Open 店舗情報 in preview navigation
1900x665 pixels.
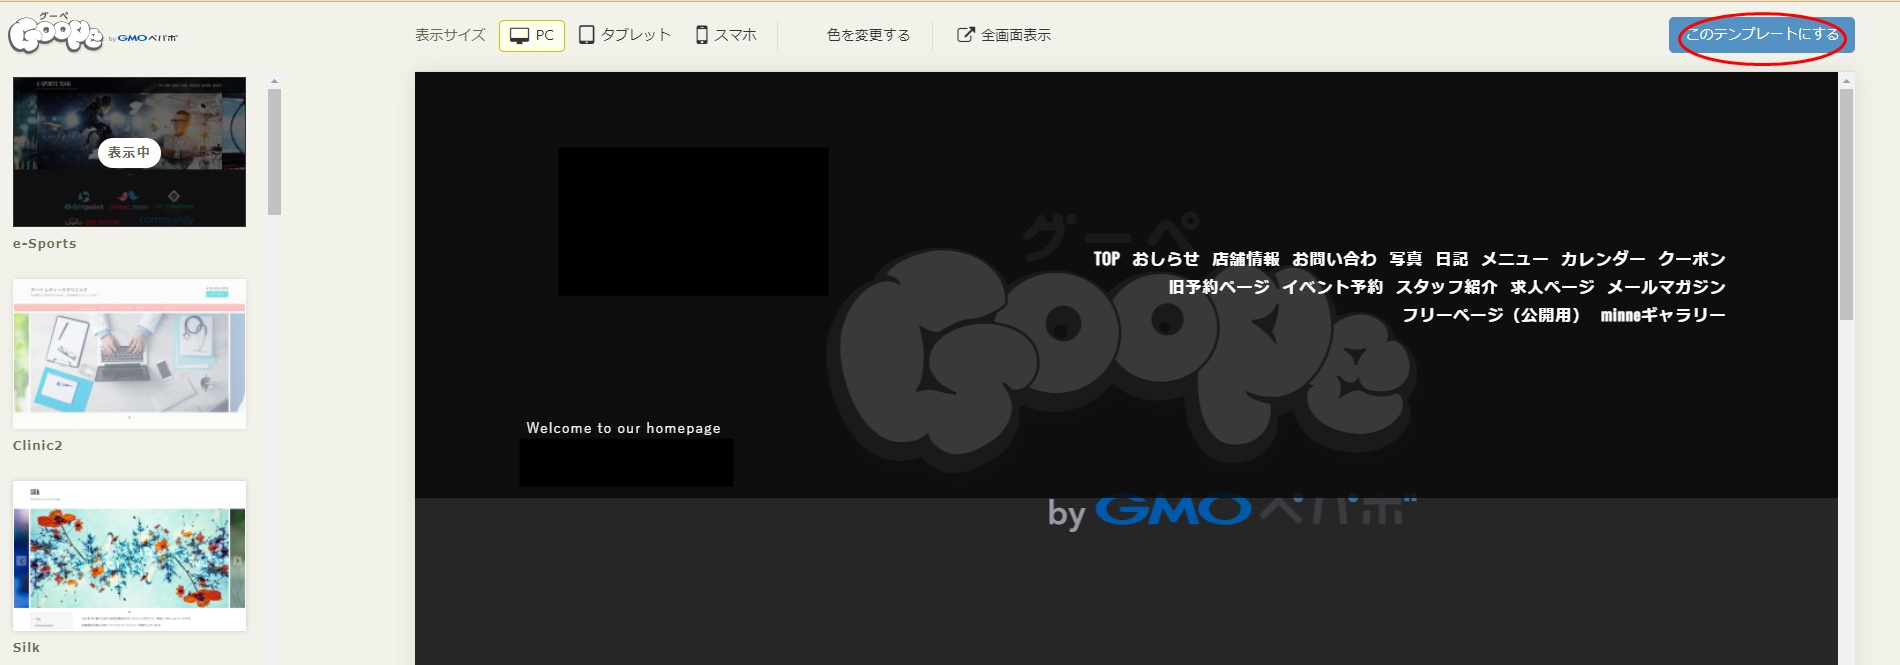(x=1245, y=259)
